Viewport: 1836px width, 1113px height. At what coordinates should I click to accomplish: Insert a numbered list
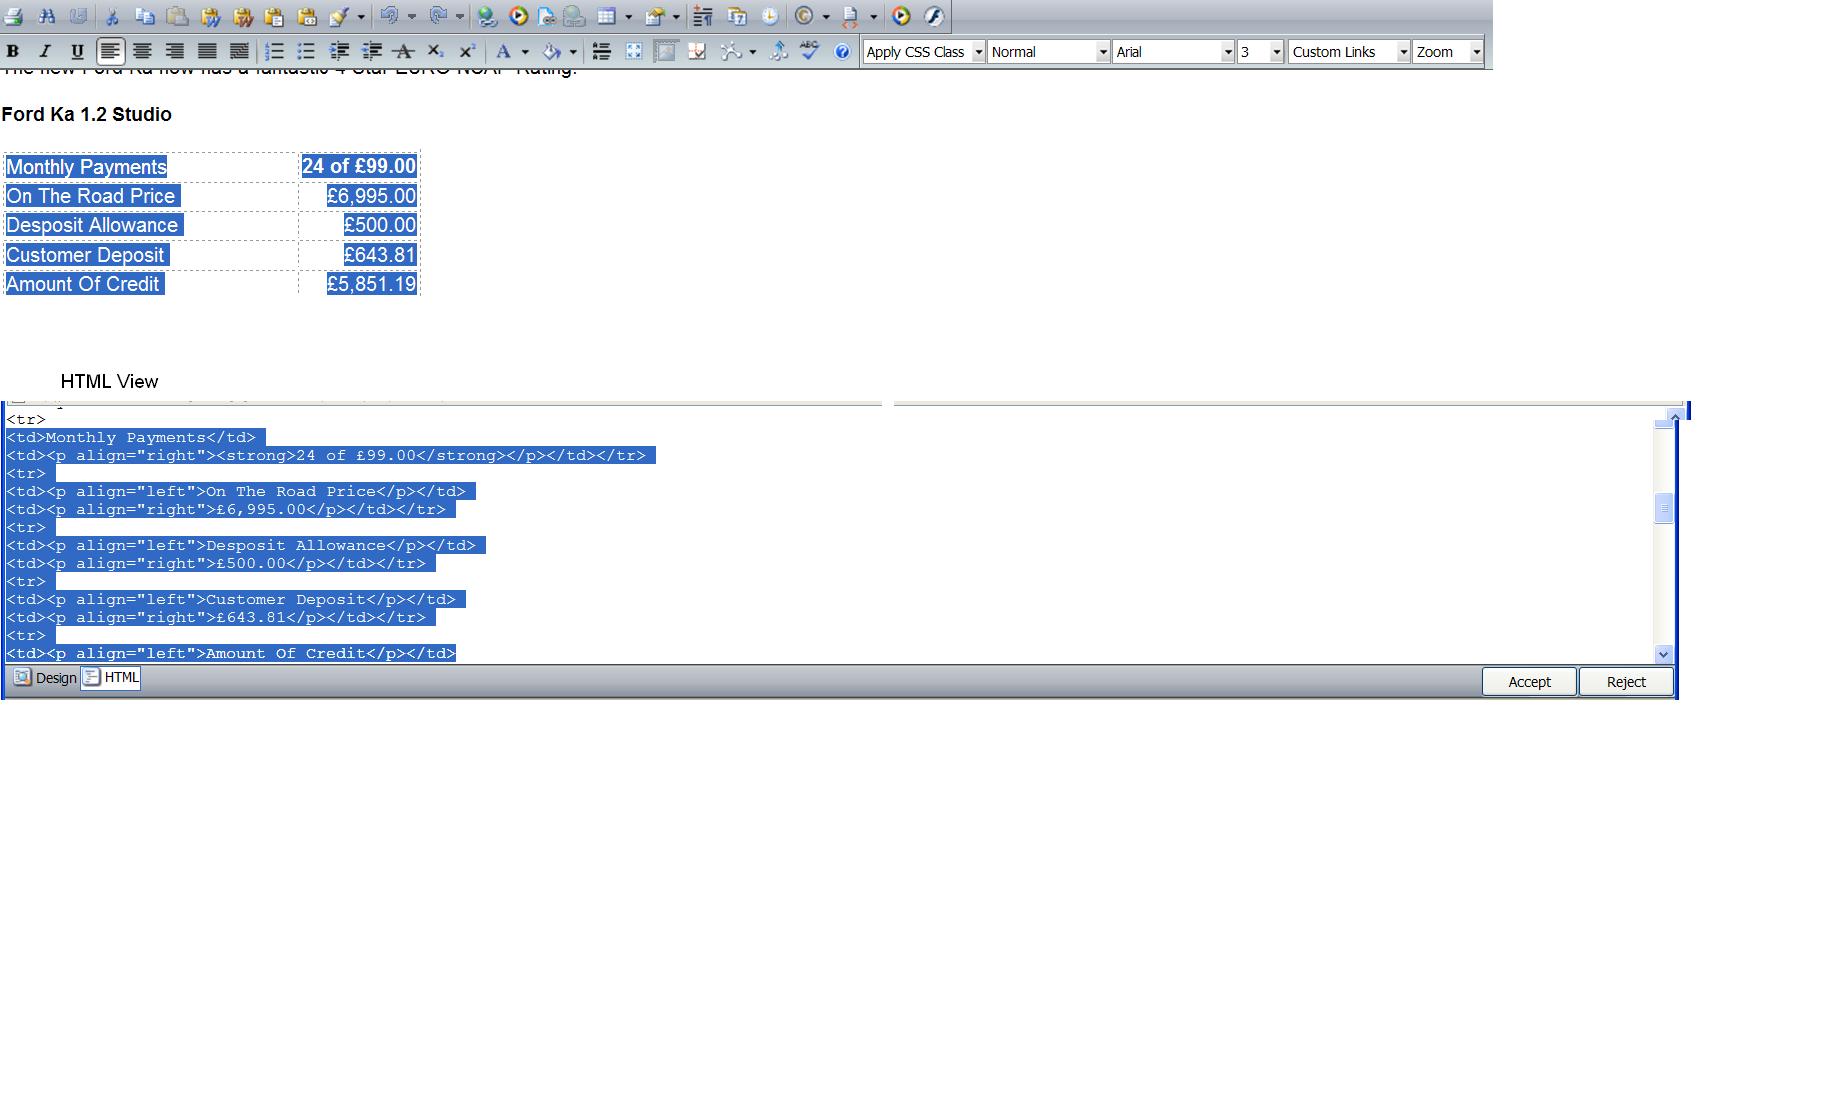point(274,51)
